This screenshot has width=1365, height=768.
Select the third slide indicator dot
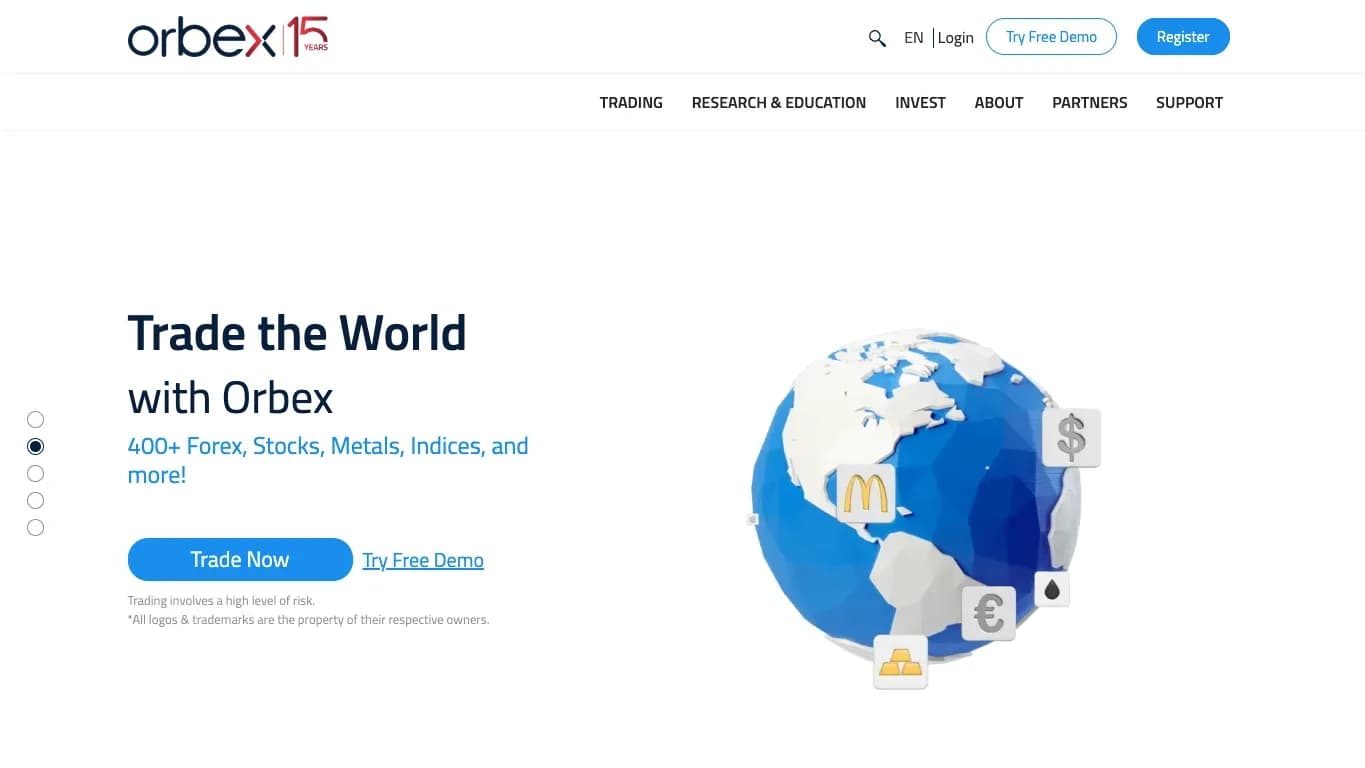tap(36, 474)
